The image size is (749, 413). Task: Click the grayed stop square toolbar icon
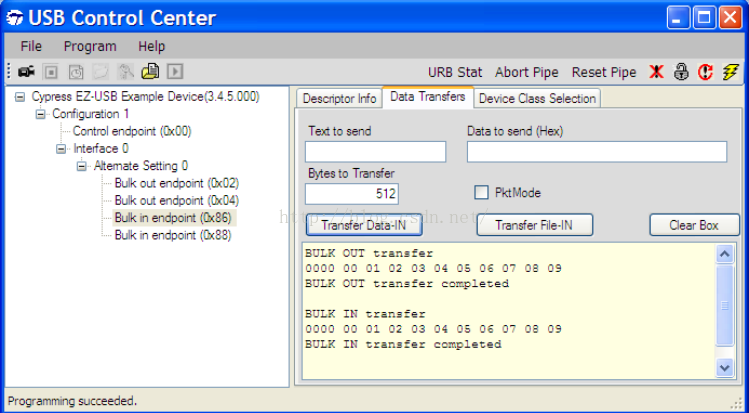click(x=51, y=72)
